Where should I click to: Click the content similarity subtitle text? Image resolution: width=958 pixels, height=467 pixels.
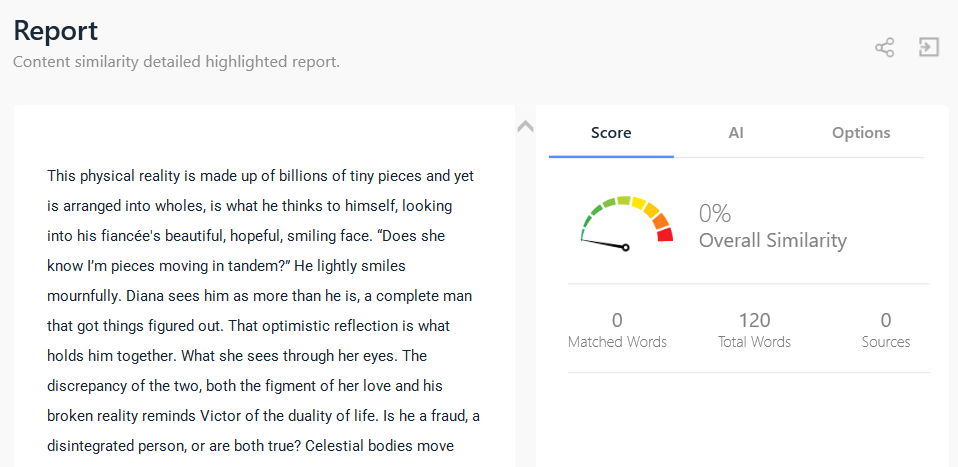(176, 62)
